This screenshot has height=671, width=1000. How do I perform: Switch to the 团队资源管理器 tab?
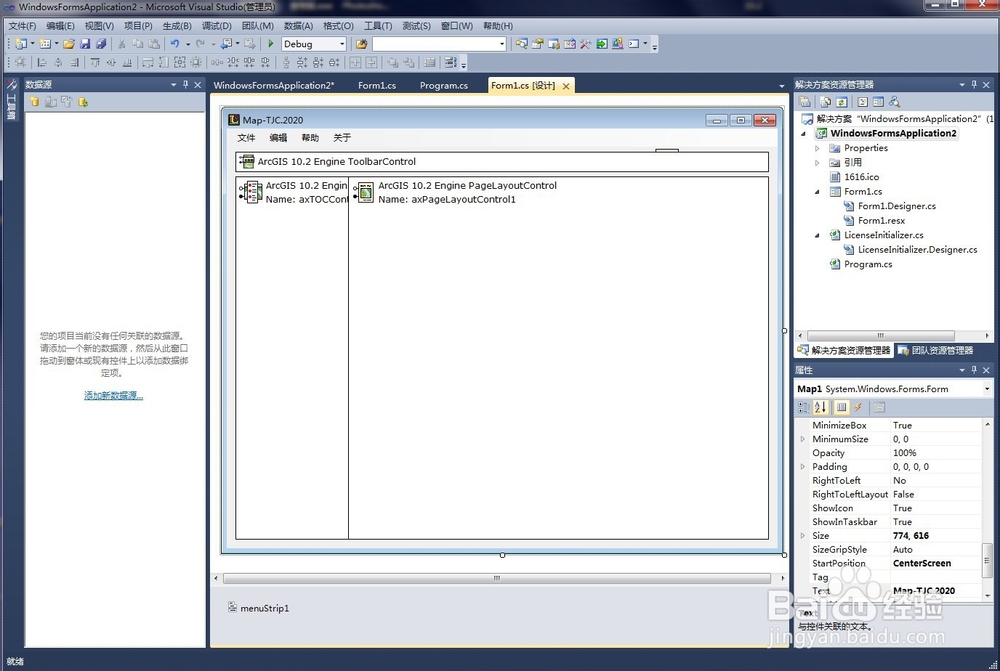click(x=936, y=350)
